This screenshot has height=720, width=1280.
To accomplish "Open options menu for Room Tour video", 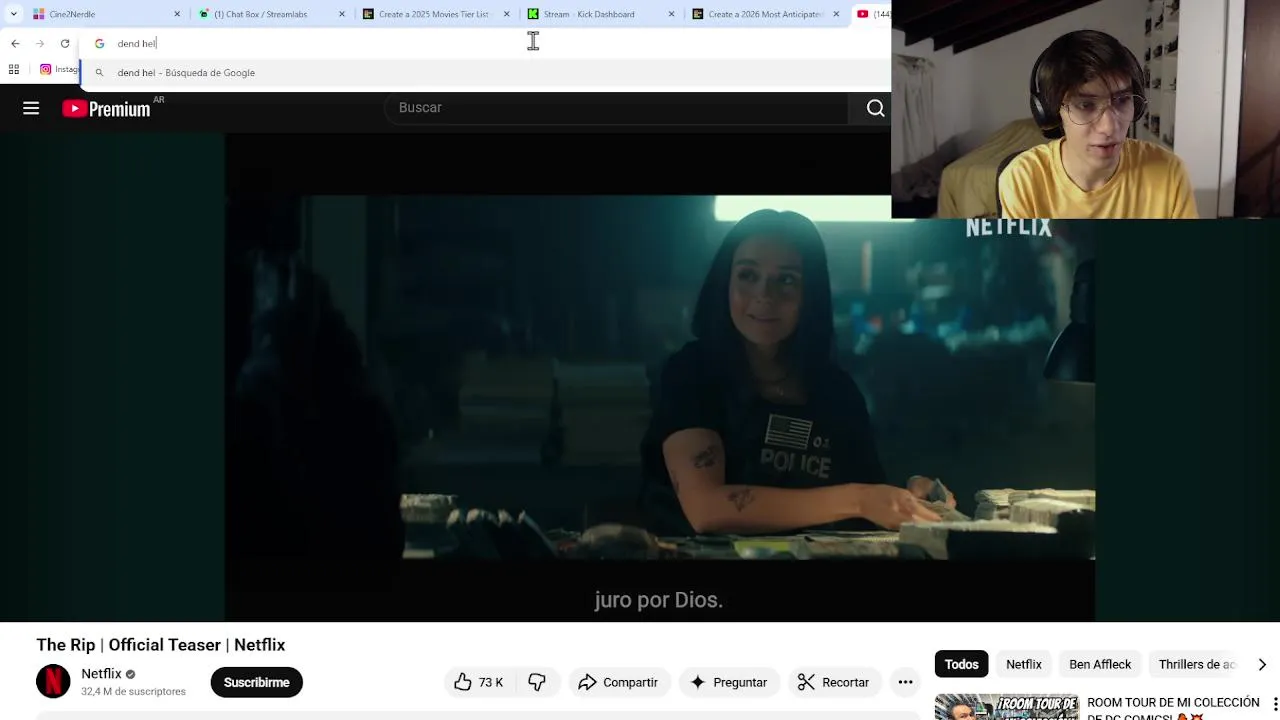I will 1274,704.
